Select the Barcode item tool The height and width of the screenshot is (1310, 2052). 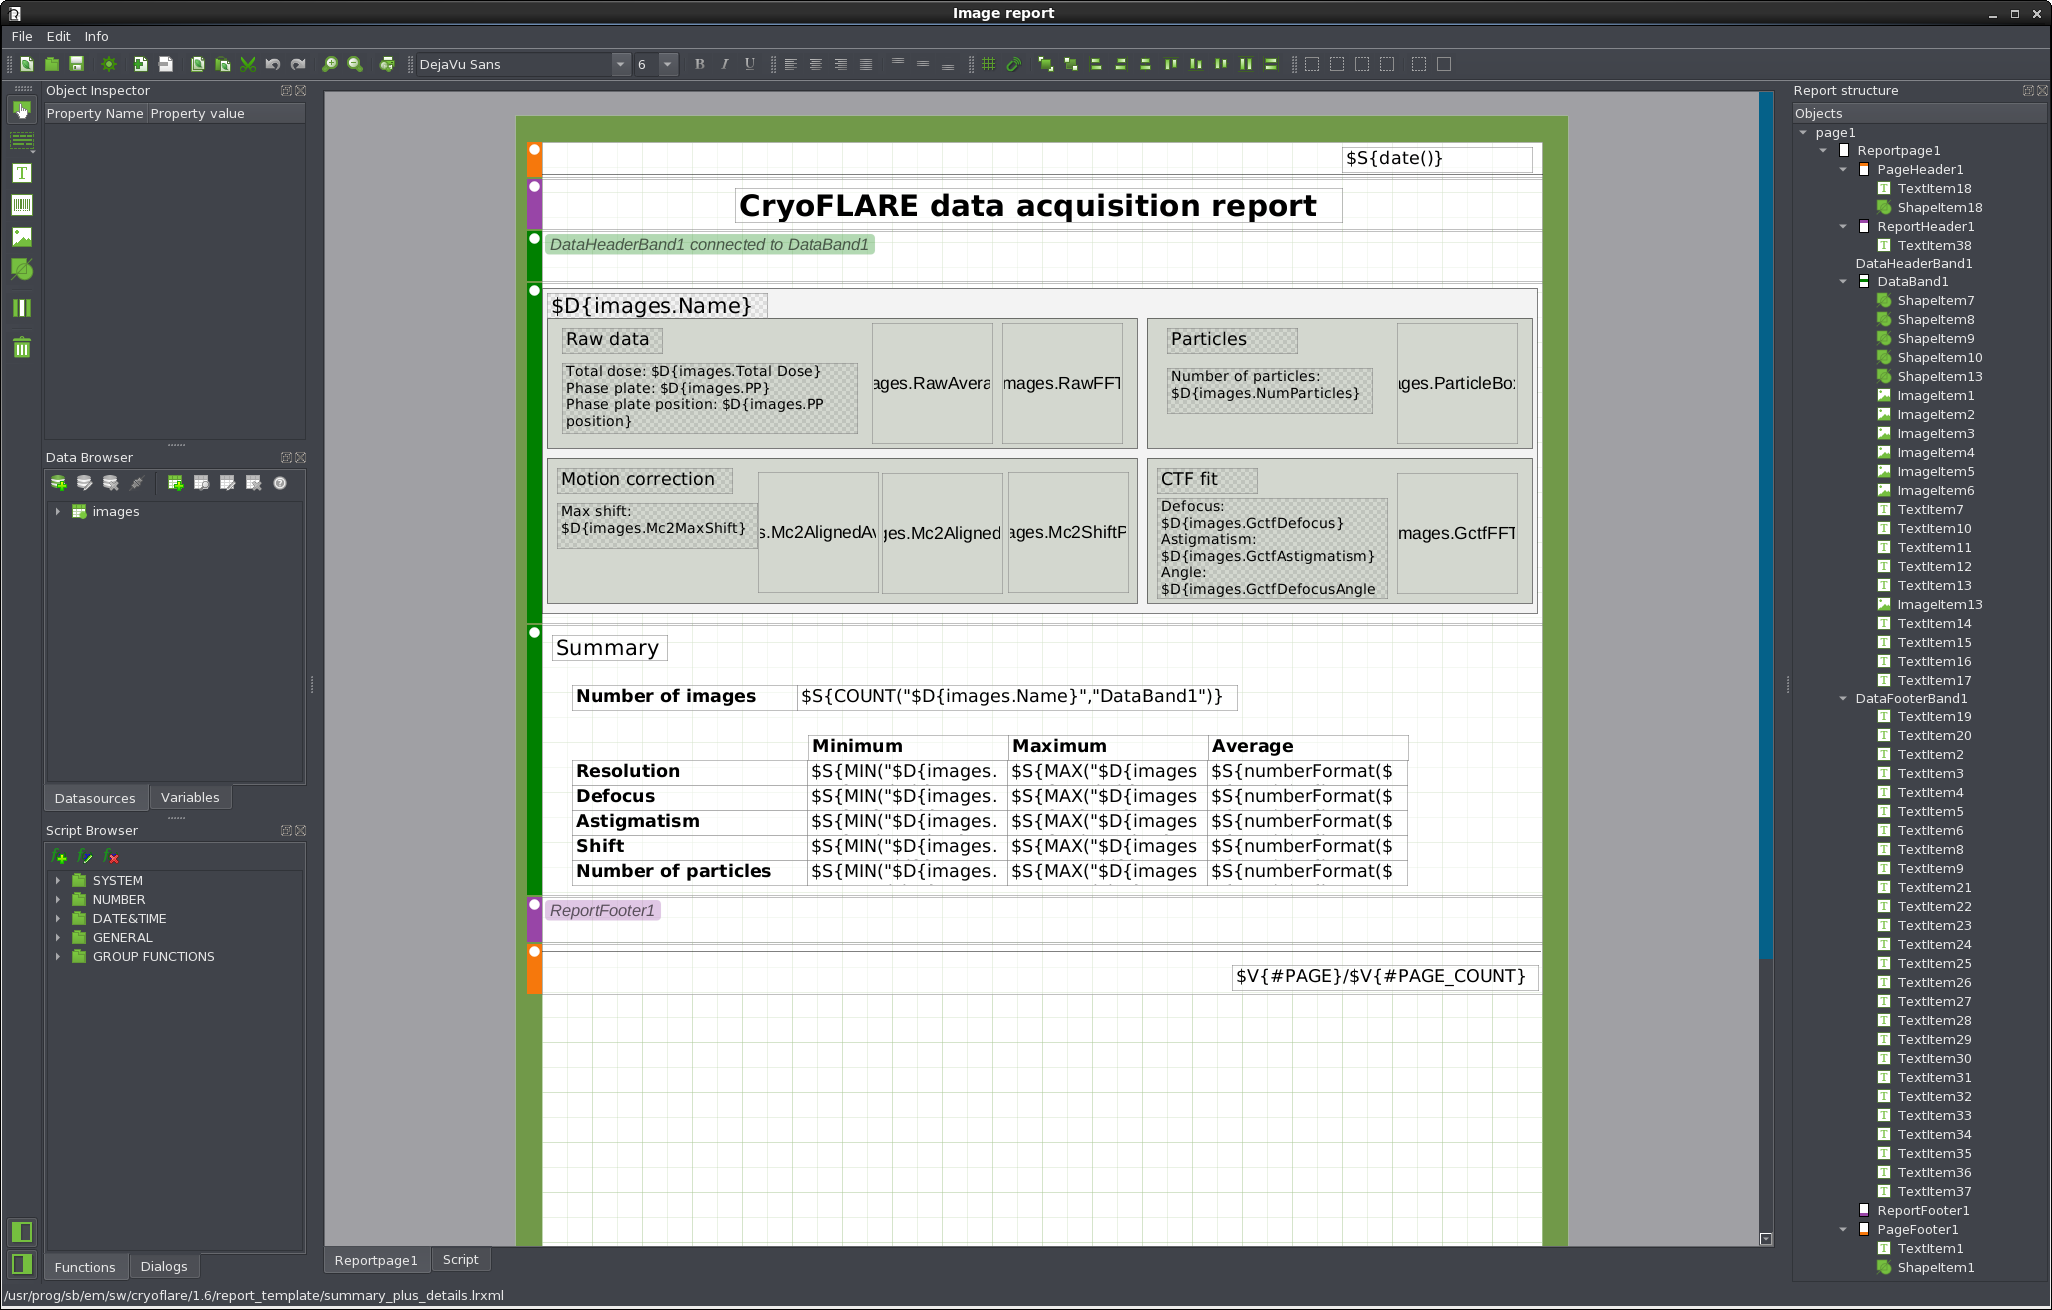click(x=22, y=205)
